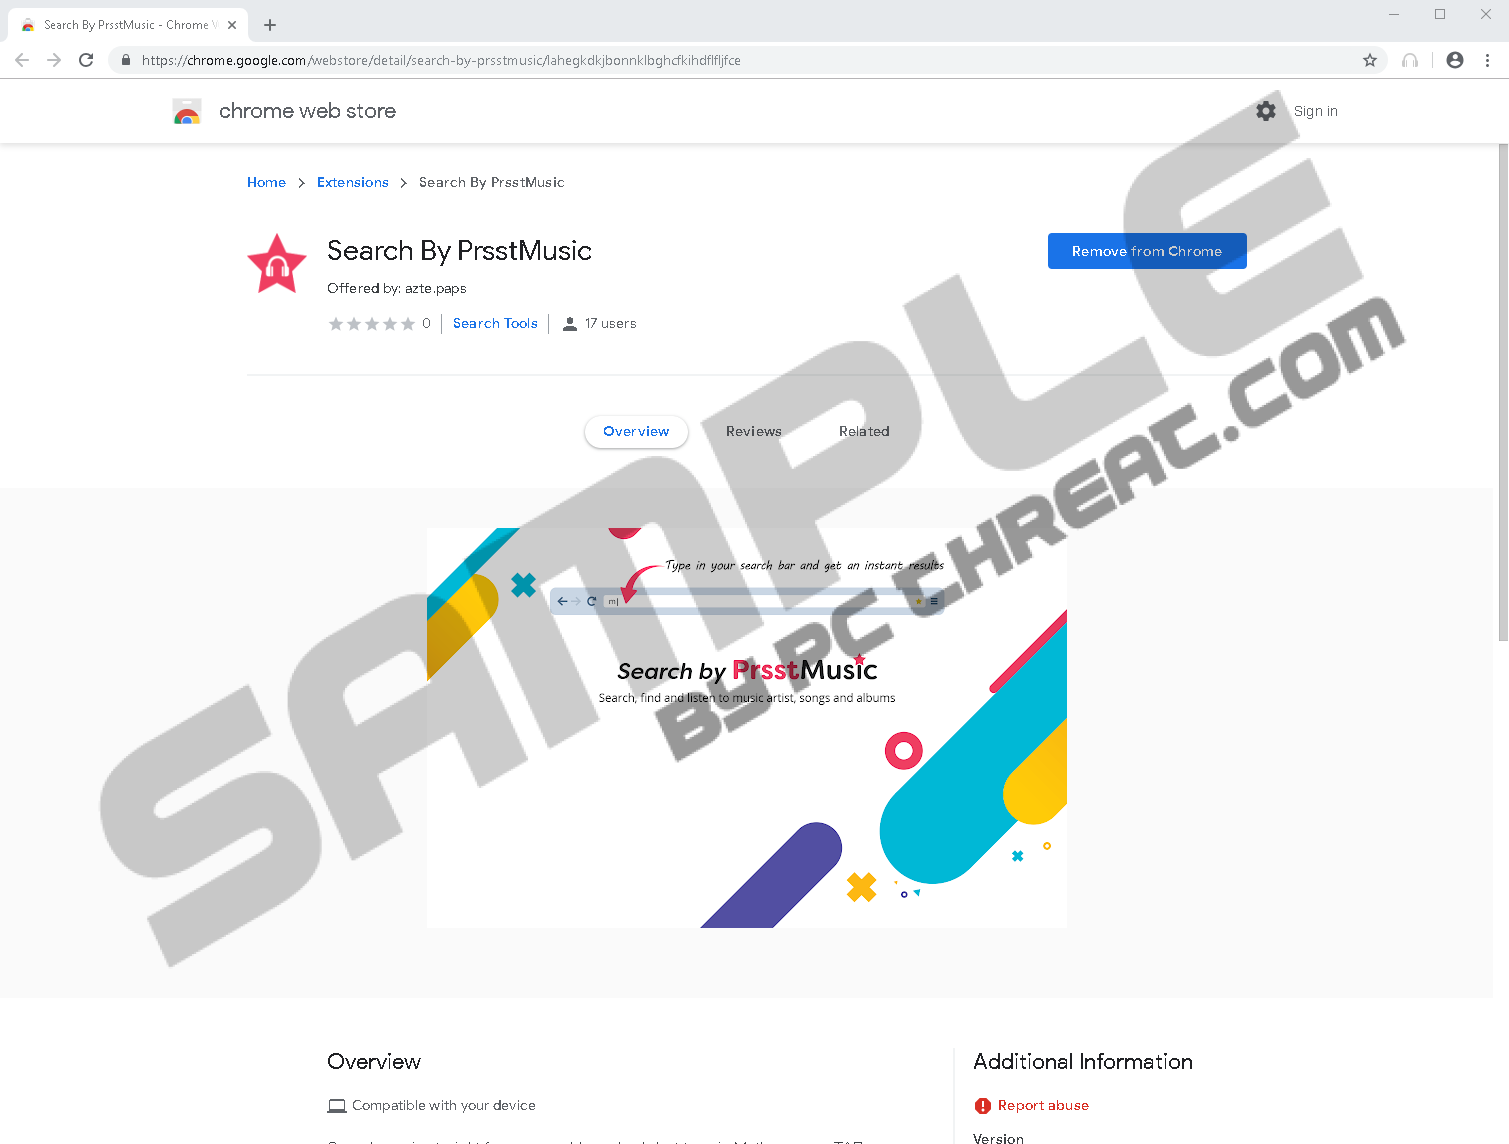Click the chrome web store logo
Image resolution: width=1509 pixels, height=1144 pixels.
coord(187,111)
